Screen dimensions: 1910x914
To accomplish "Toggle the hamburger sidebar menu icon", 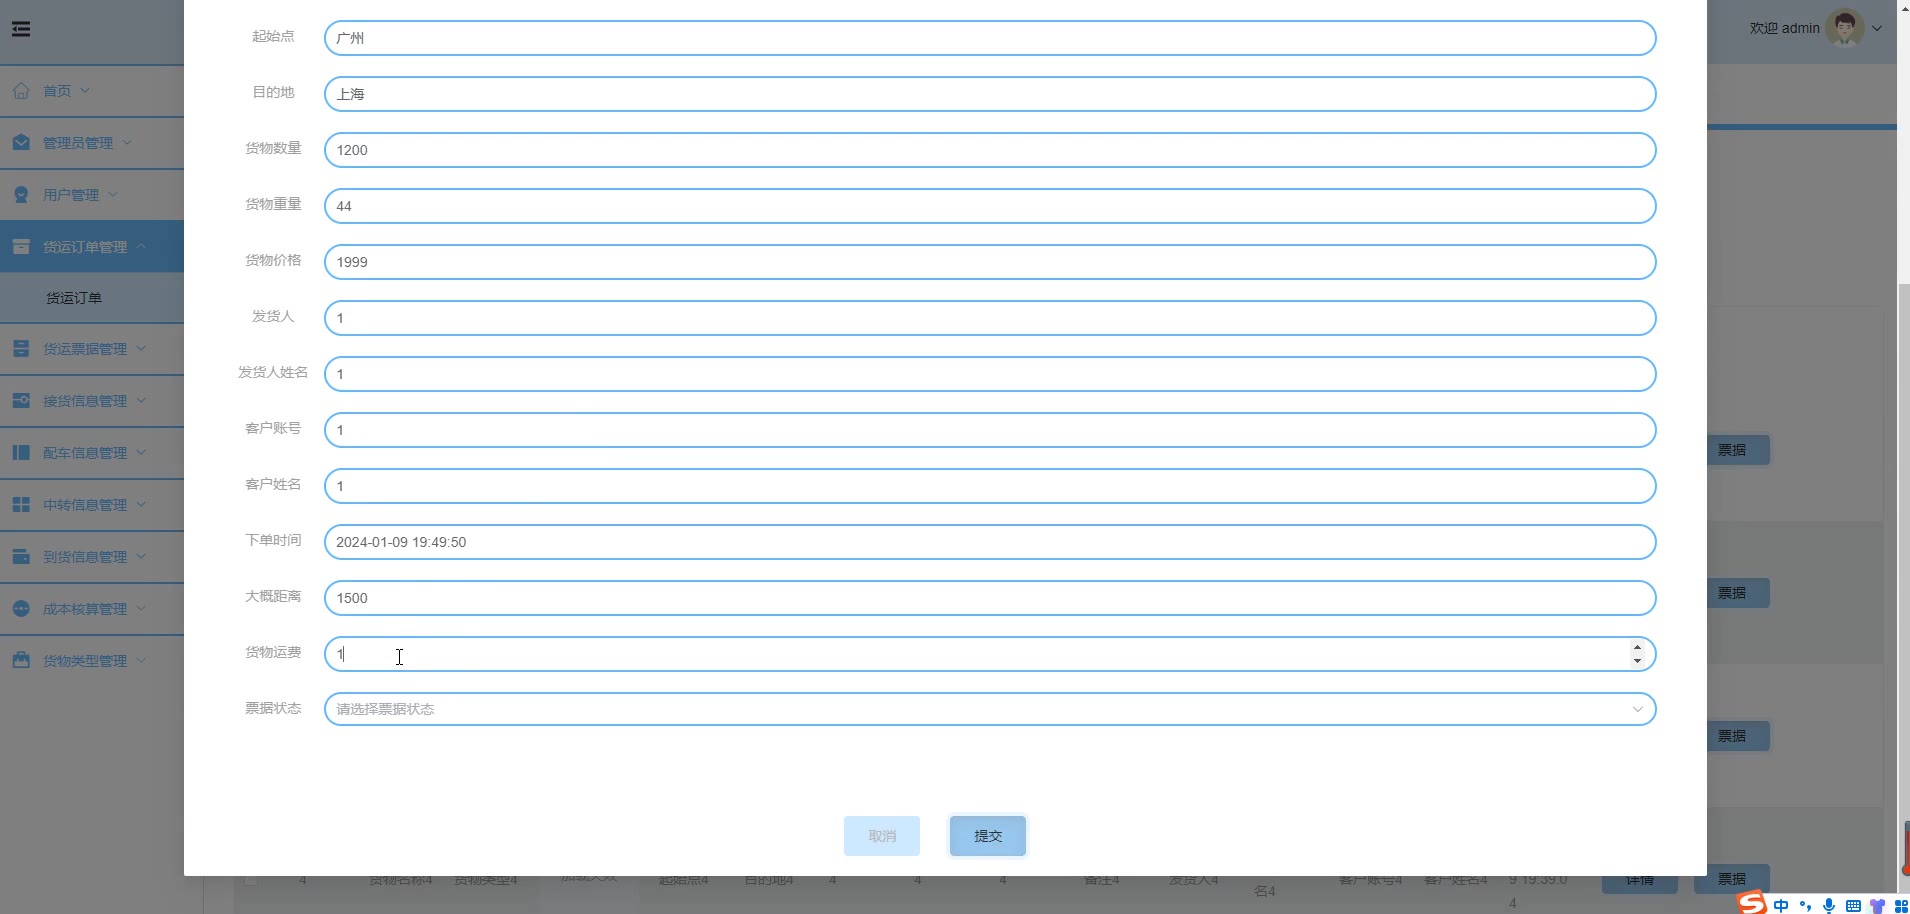I will point(21,29).
